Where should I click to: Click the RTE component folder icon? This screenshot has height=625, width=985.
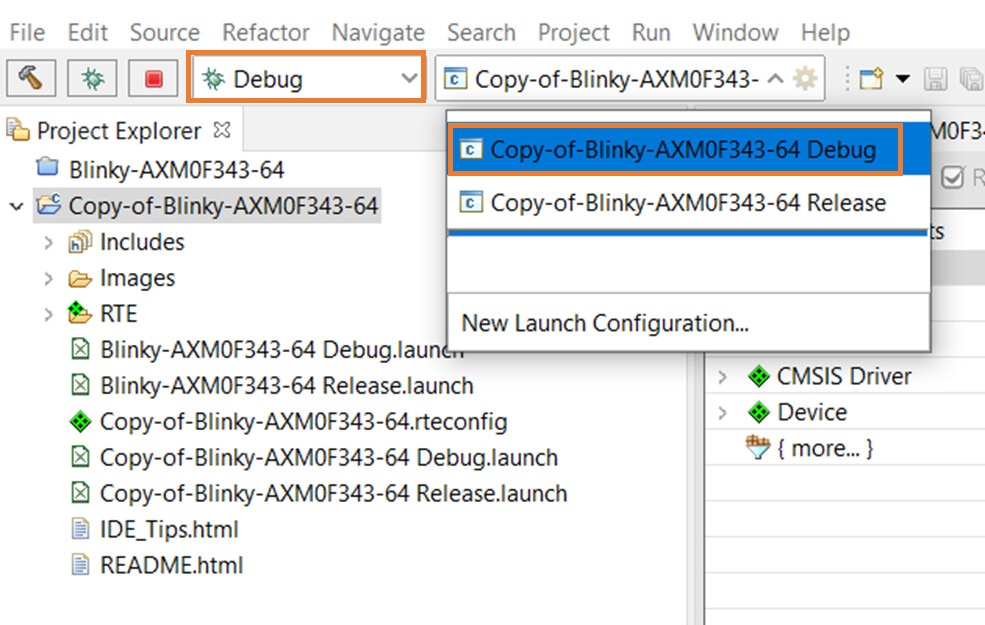pos(77,313)
